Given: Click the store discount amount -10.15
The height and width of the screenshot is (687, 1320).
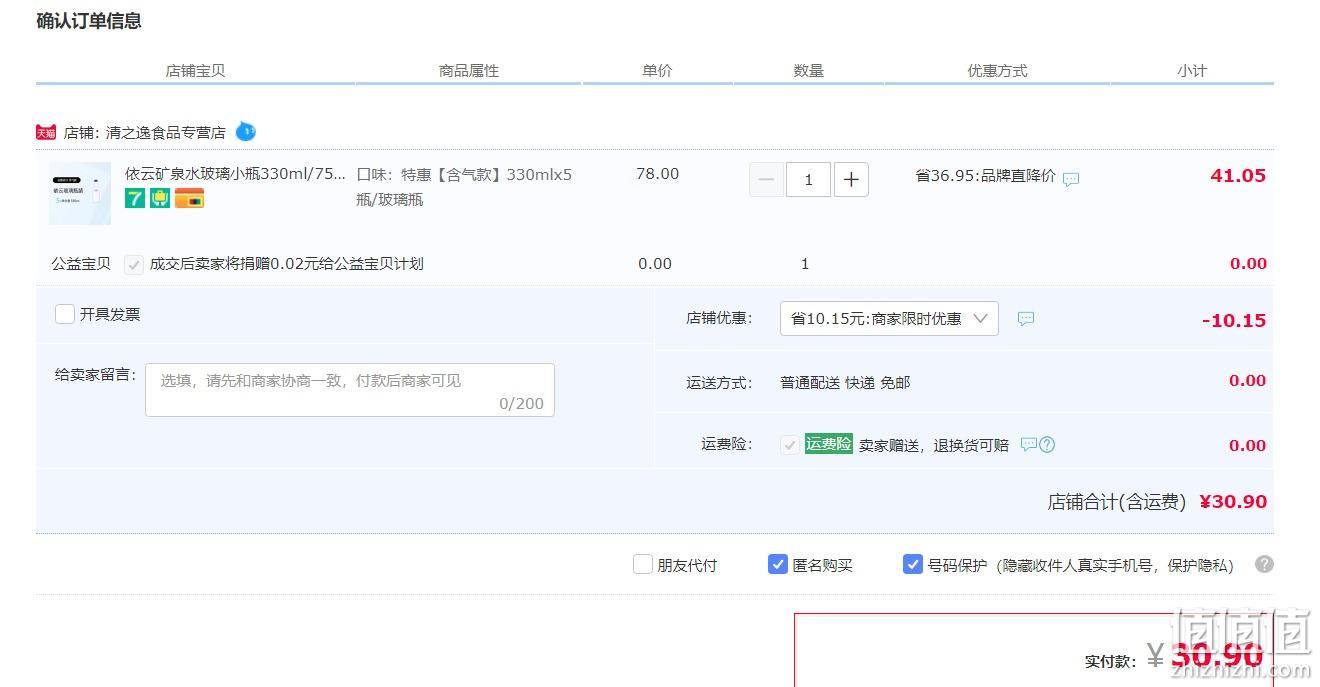Looking at the screenshot, I should point(1234,321).
